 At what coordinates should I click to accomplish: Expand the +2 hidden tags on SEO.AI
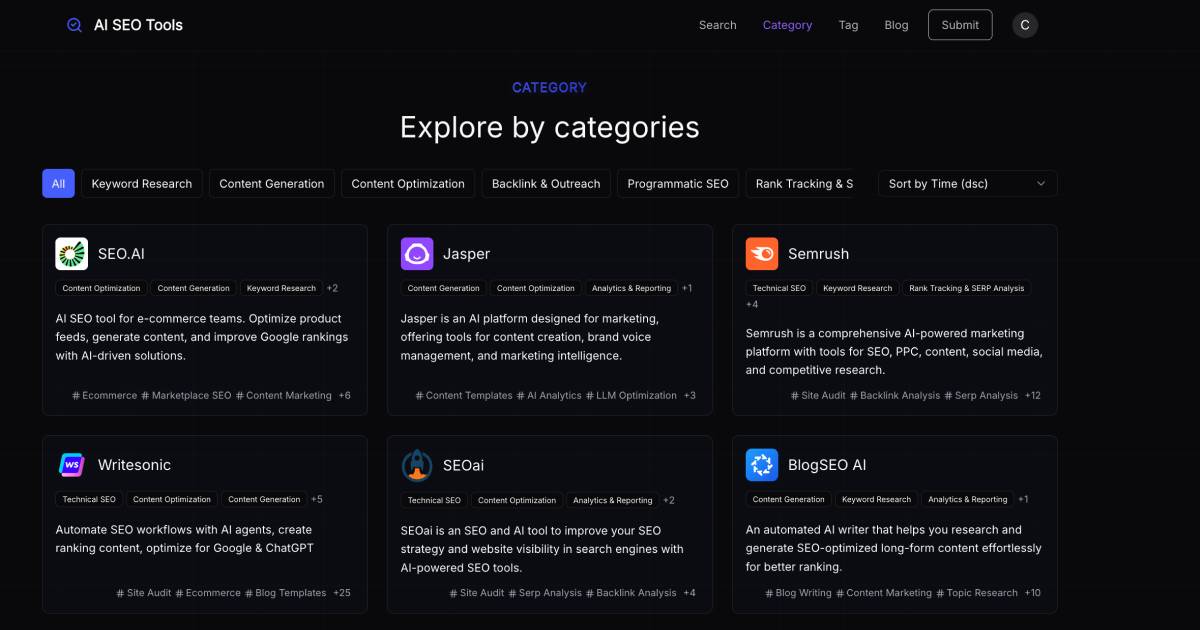tap(332, 288)
